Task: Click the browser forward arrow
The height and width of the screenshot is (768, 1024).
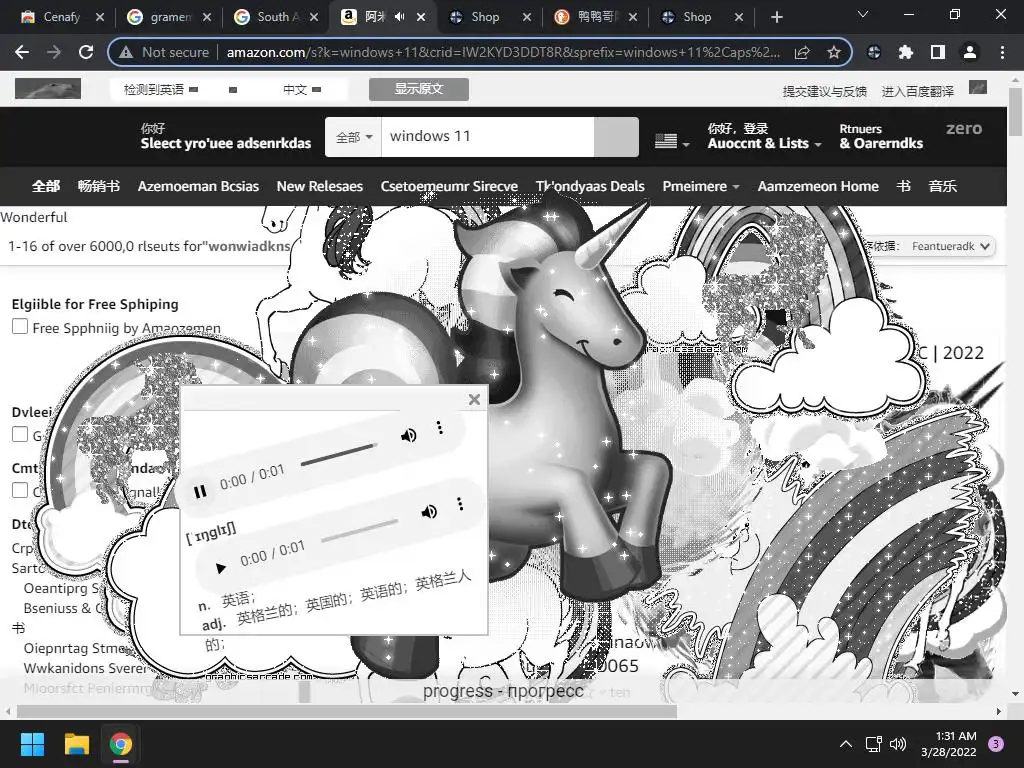Action: tap(54, 52)
